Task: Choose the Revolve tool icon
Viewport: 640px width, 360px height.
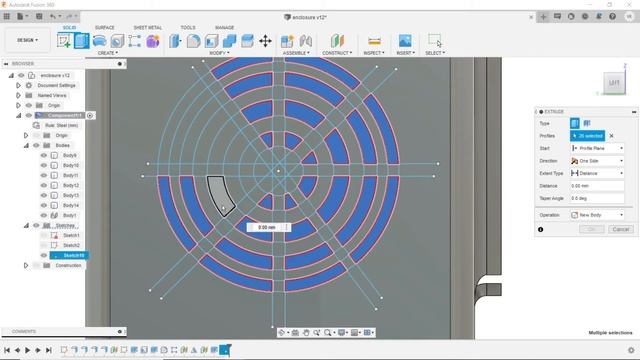Action: point(99,41)
